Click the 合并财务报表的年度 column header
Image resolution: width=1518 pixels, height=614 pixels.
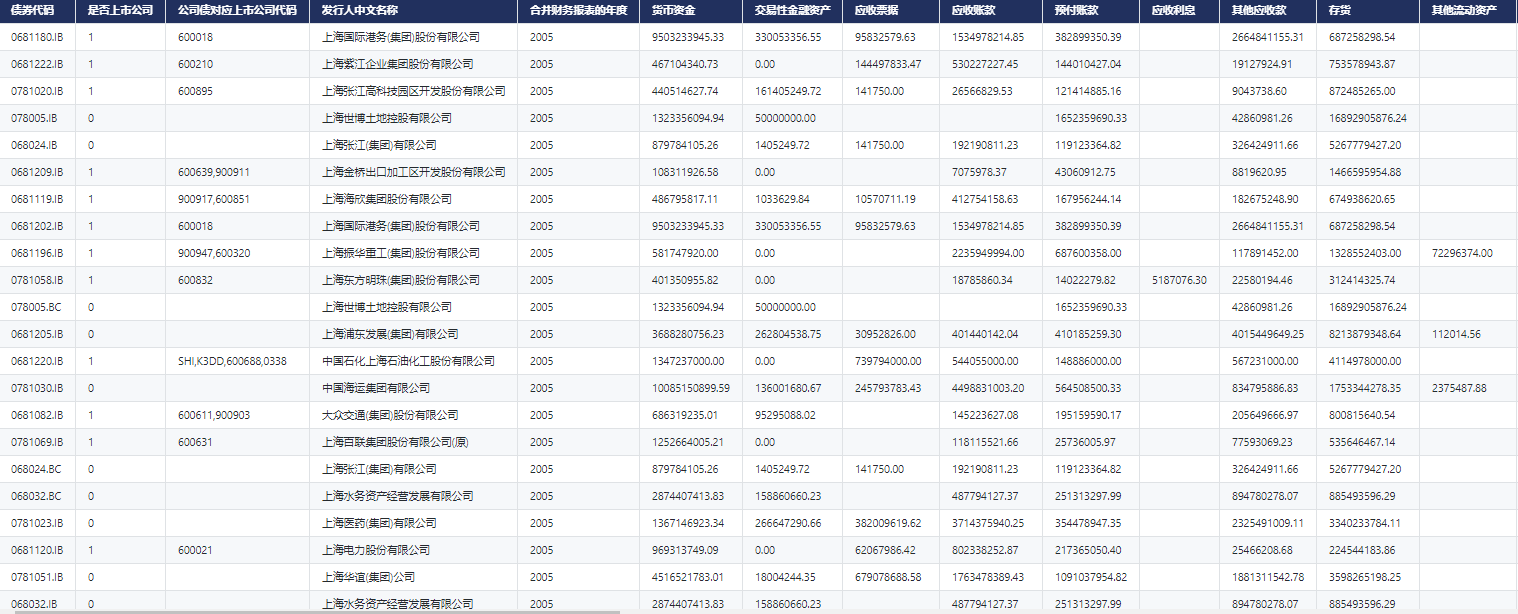tap(578, 10)
